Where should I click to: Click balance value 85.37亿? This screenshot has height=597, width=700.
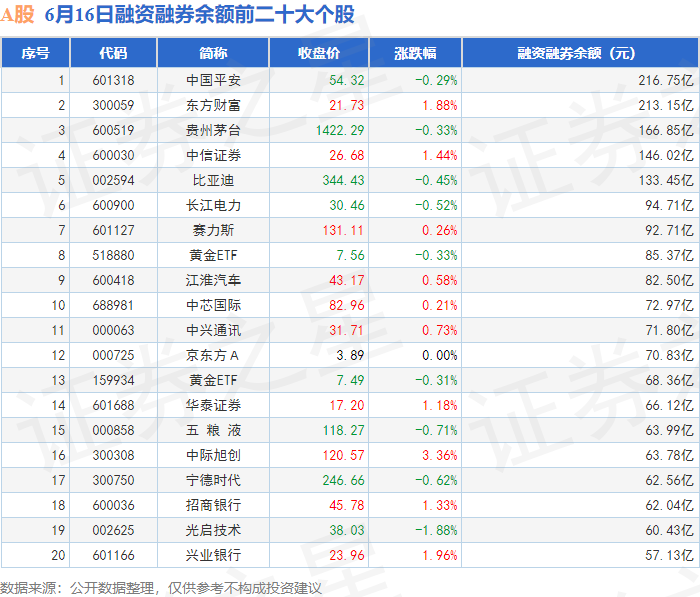coord(669,255)
